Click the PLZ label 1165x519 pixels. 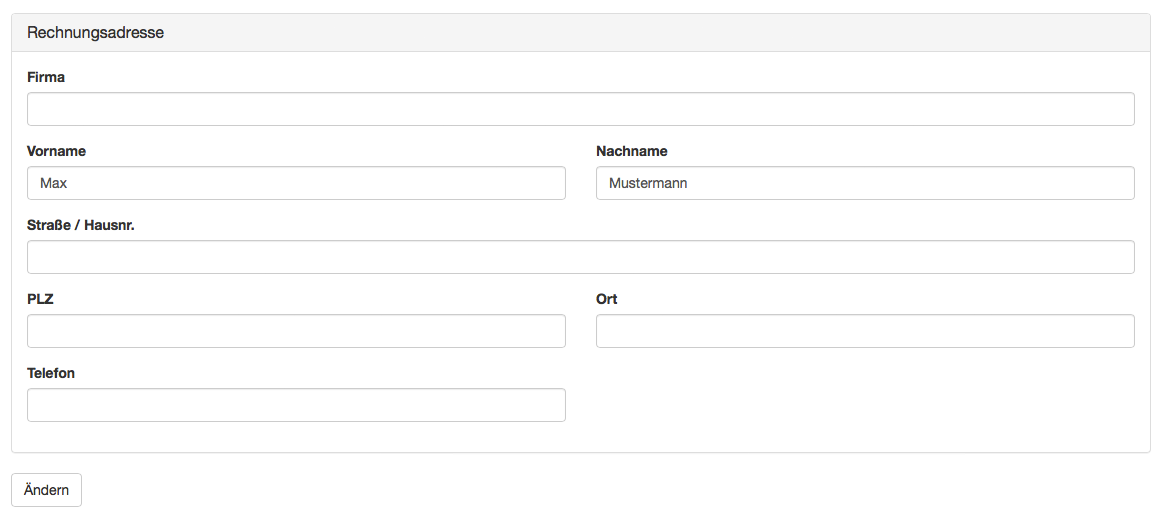(40, 299)
